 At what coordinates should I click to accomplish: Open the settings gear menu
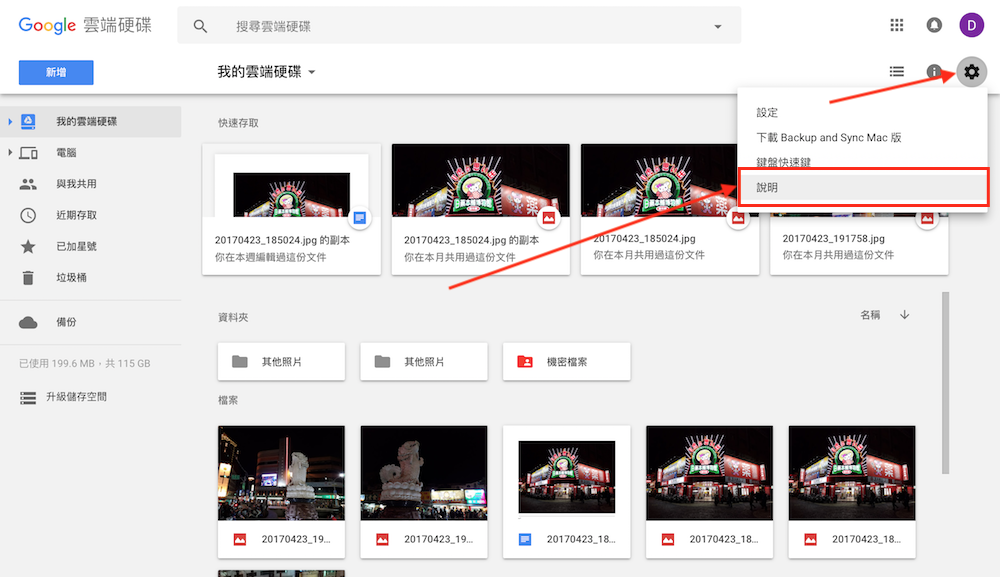point(970,71)
